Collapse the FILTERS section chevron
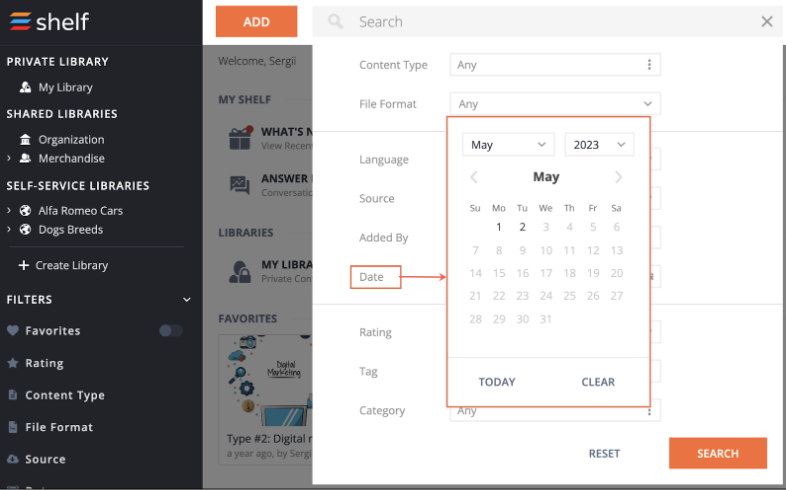The image size is (786, 490). click(186, 300)
